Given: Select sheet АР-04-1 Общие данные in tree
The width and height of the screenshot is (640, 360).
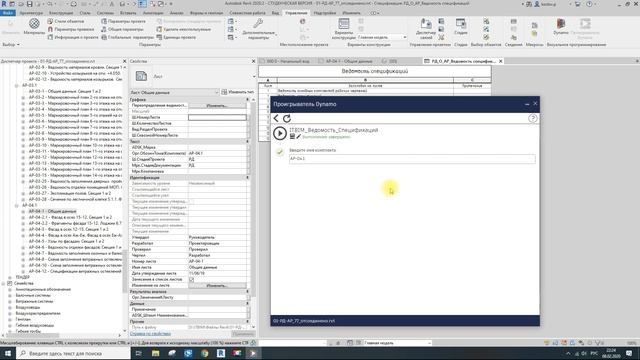Looking at the screenshot, I should pos(52,211).
